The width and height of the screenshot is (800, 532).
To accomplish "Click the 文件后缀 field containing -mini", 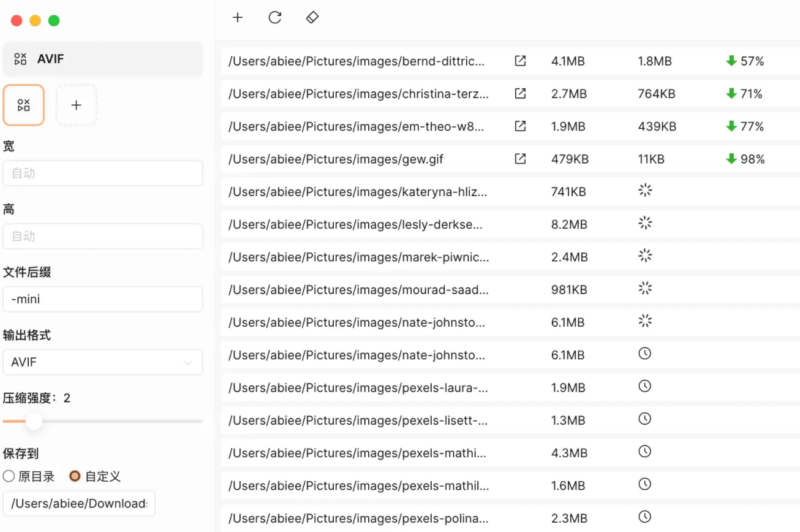I will (x=102, y=299).
